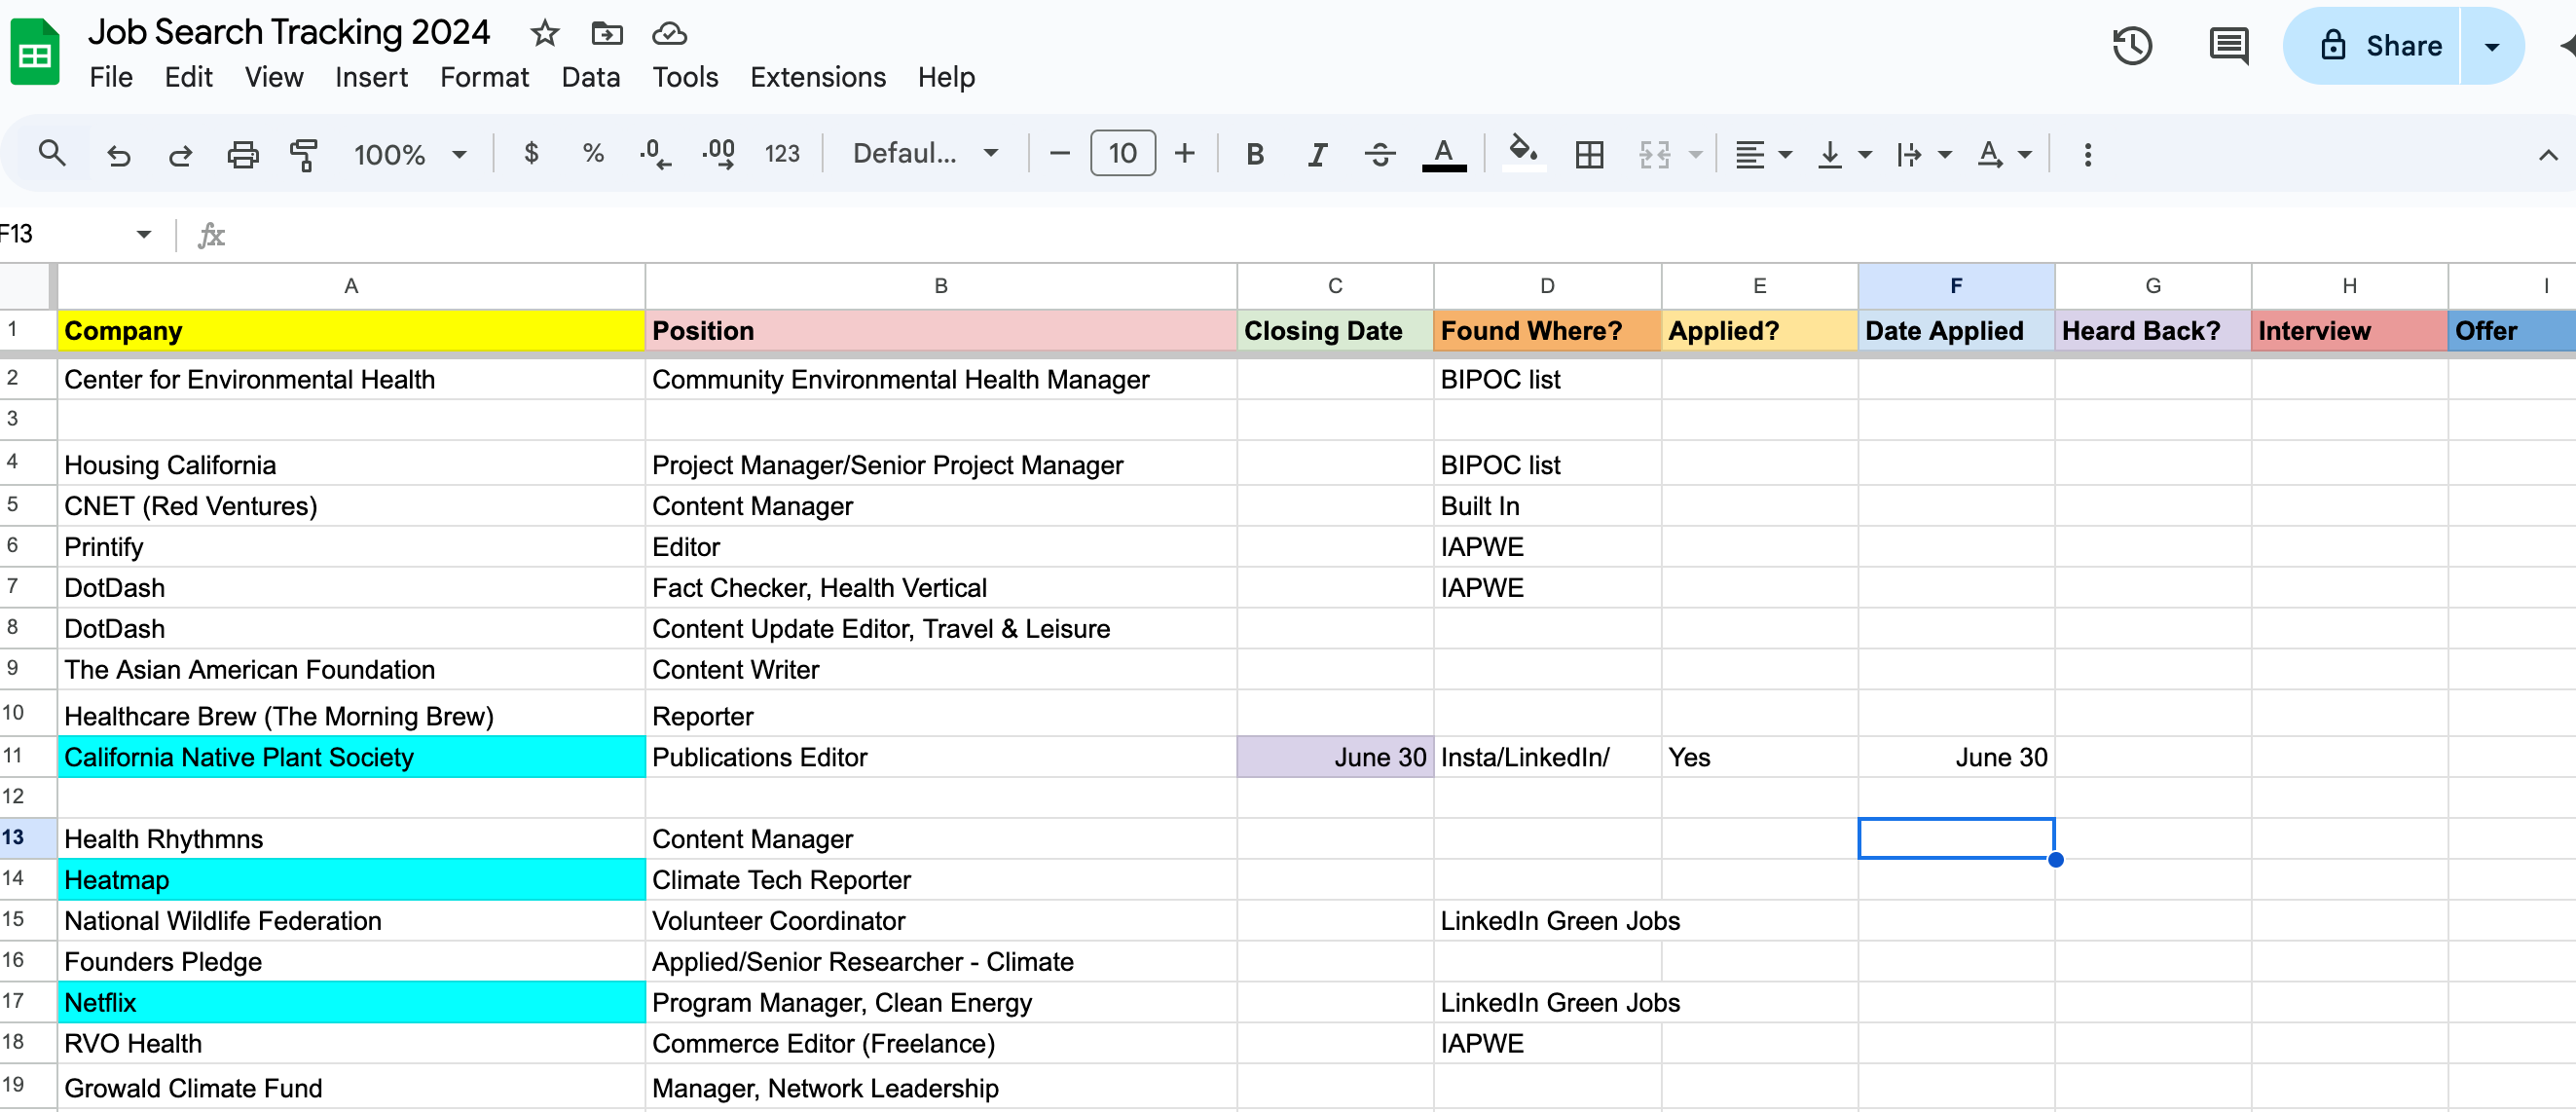Click the font size input field
The width and height of the screenshot is (2576, 1112).
point(1122,154)
